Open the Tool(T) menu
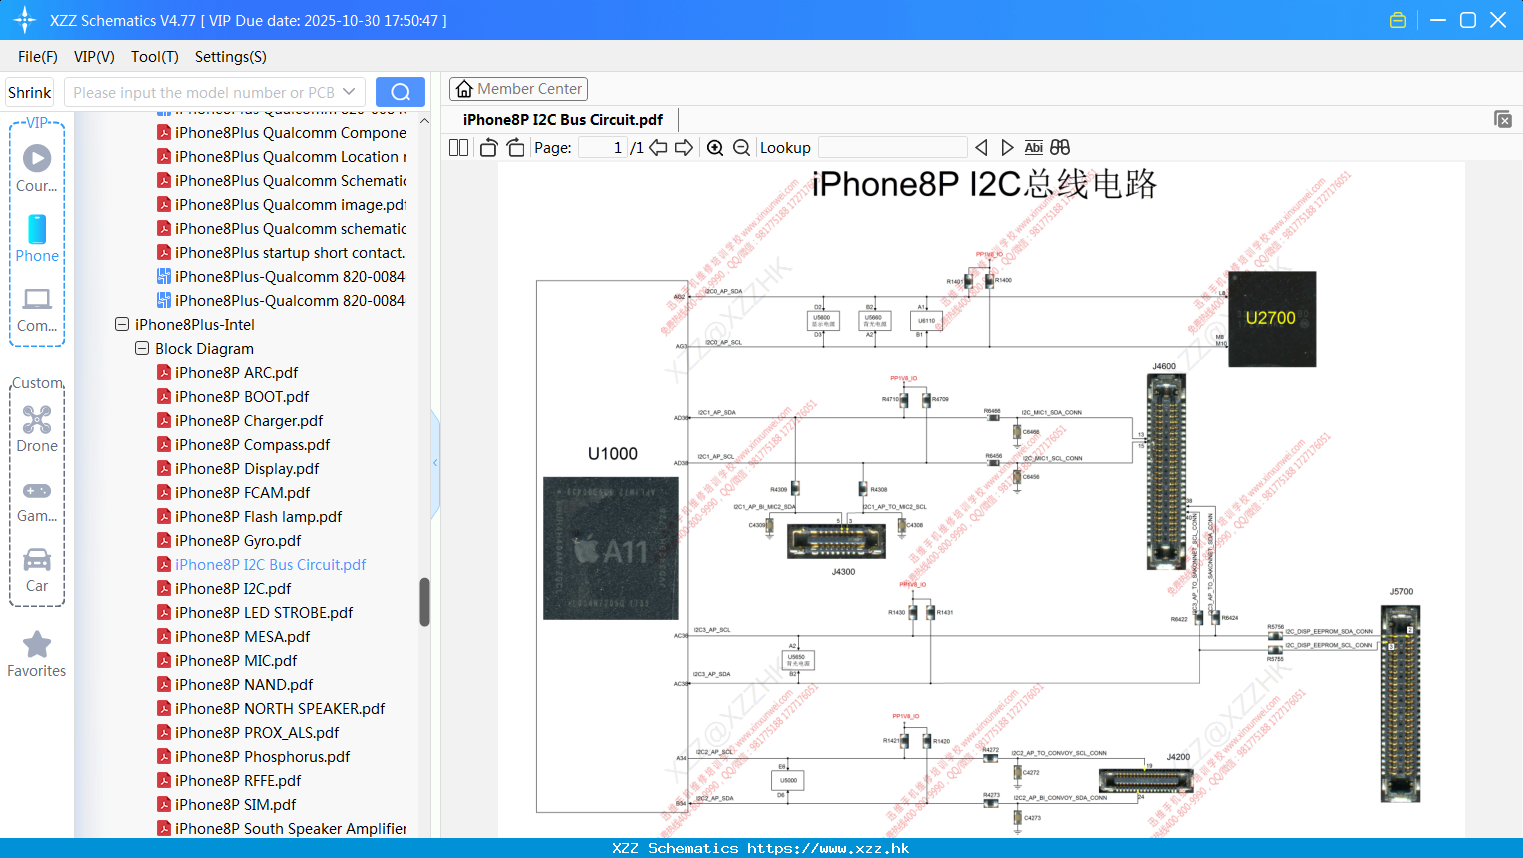This screenshot has width=1523, height=858. tap(154, 57)
